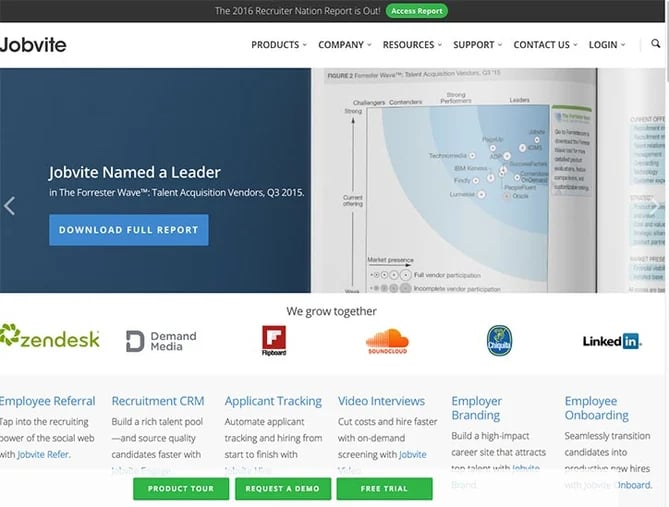669x507 pixels.
Task: Go to previous slide with left arrow
Action: (x=10, y=206)
